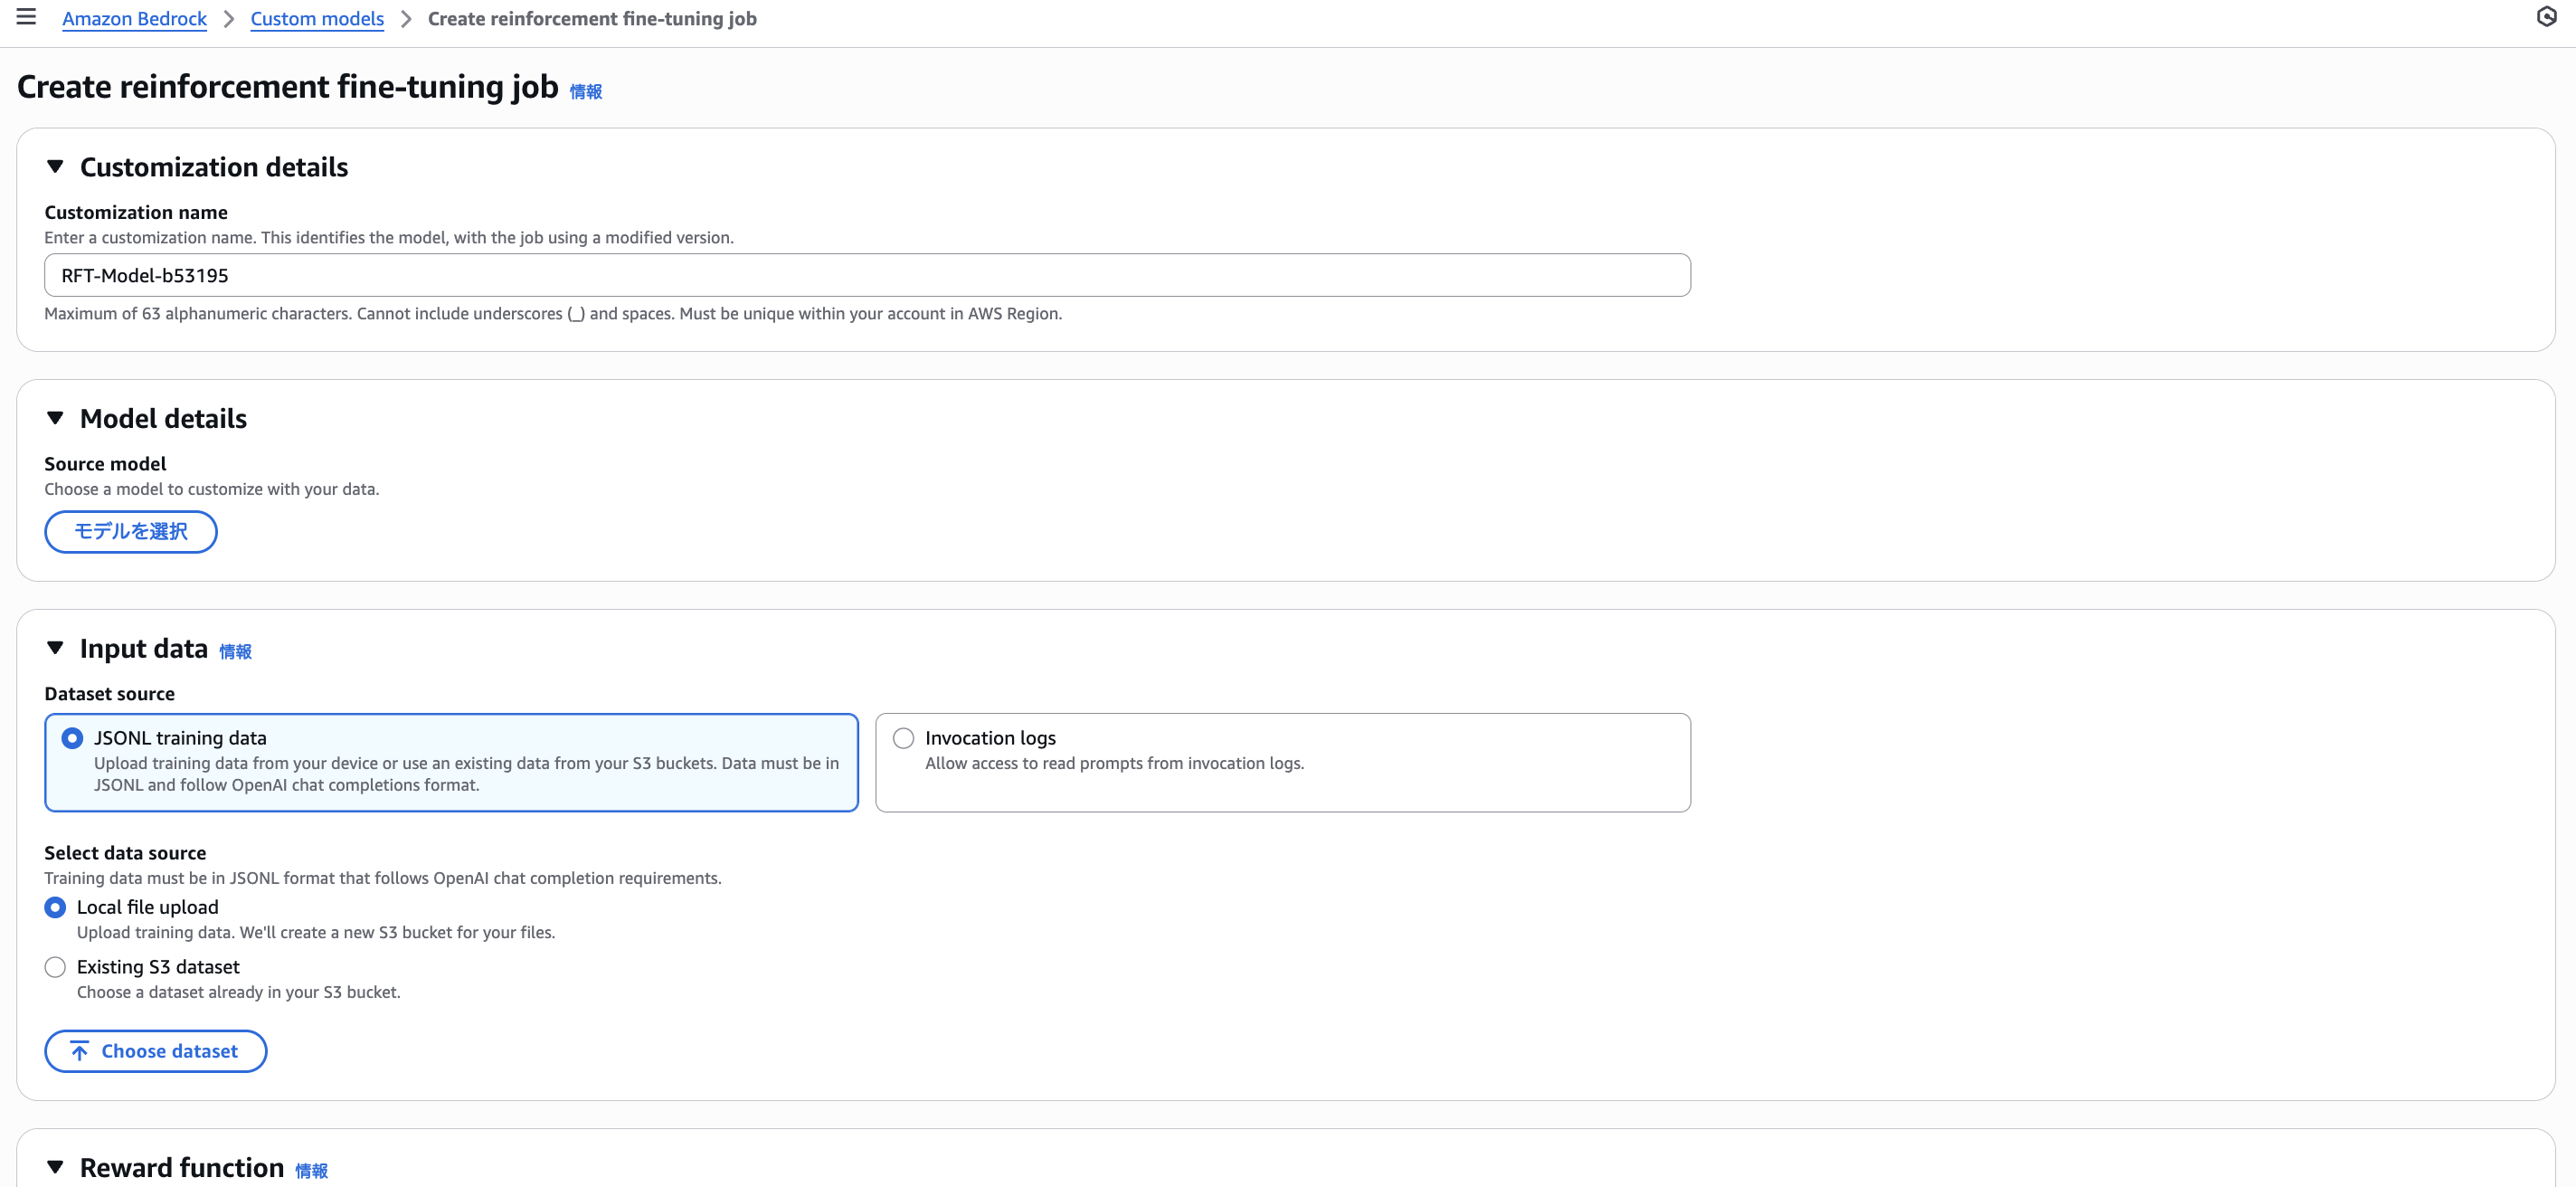
Task: Open info link next to Reward function
Action: 311,1171
